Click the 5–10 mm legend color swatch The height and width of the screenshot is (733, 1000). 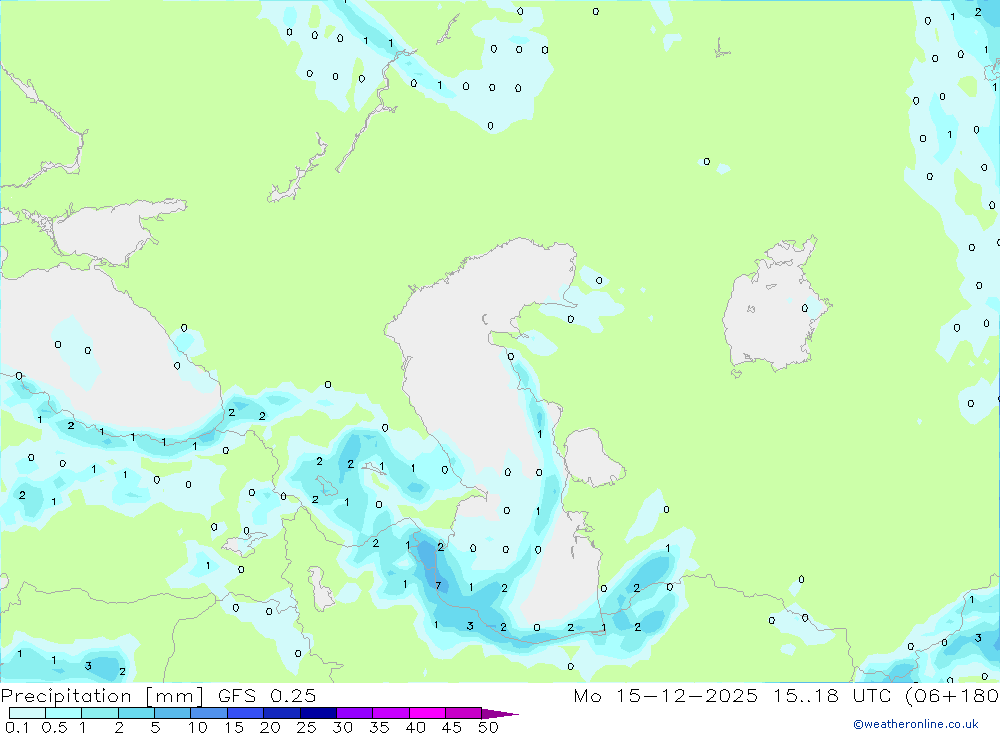[x=173, y=713]
